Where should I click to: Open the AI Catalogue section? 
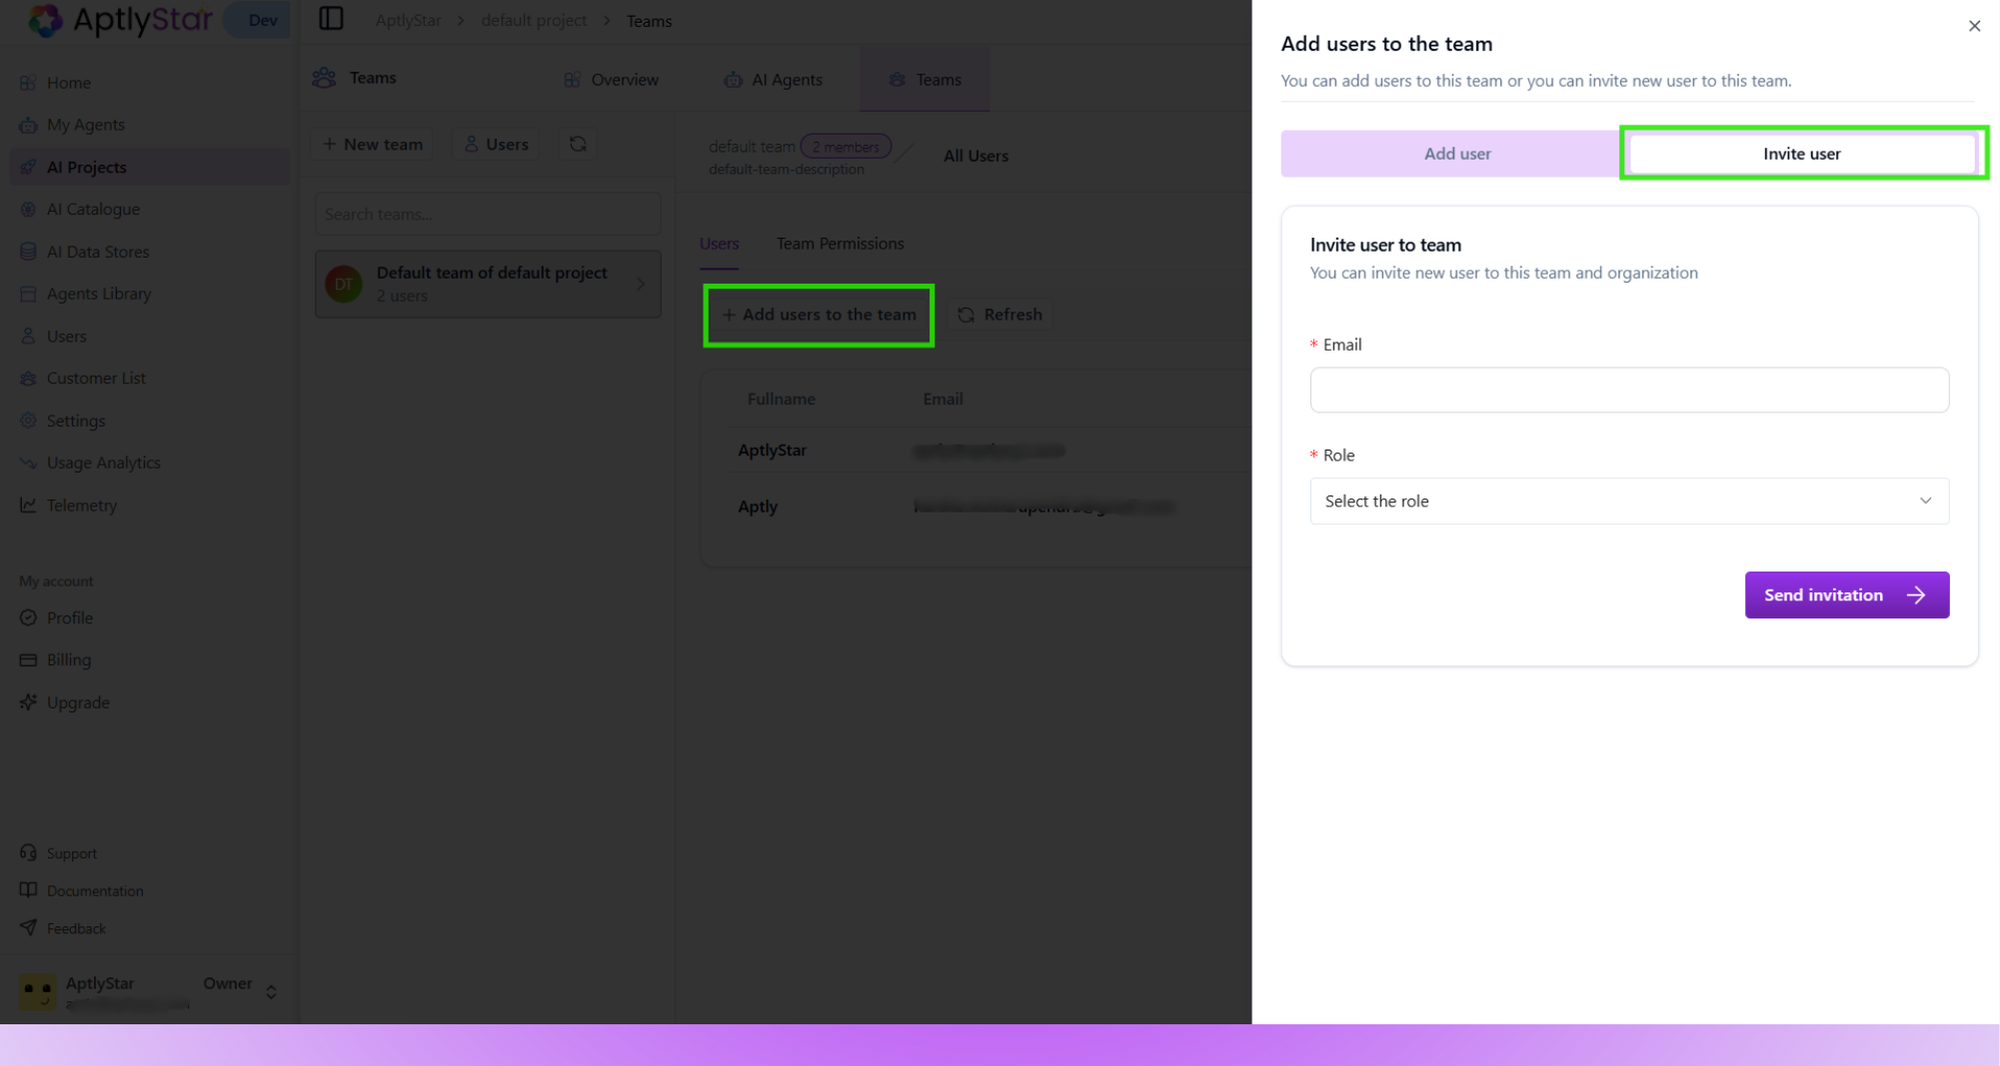click(92, 209)
